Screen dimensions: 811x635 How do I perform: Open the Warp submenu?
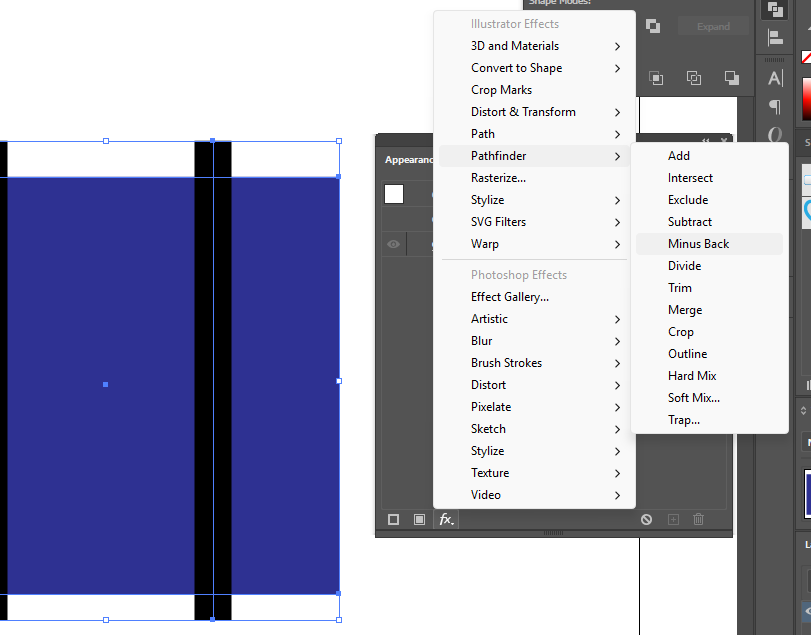[534, 244]
